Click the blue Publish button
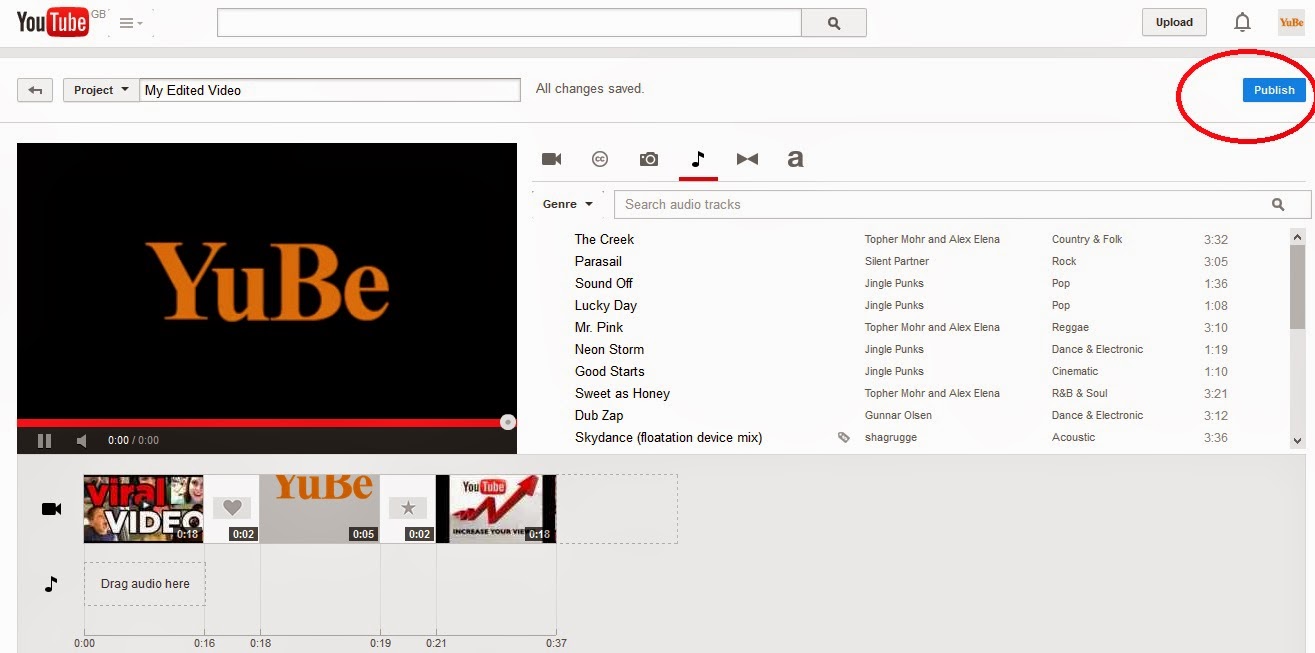1315x653 pixels. [1274, 90]
